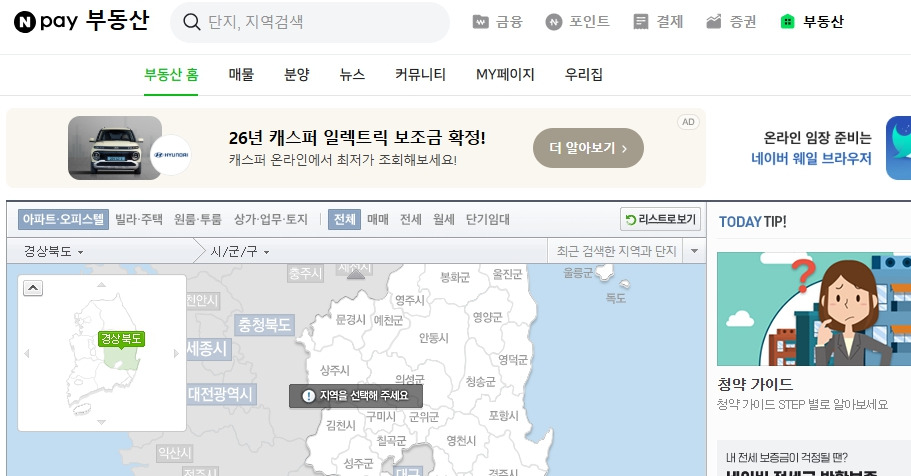Click the 충청북도 region label
Image resolution: width=911 pixels, height=476 pixels.
tap(264, 324)
